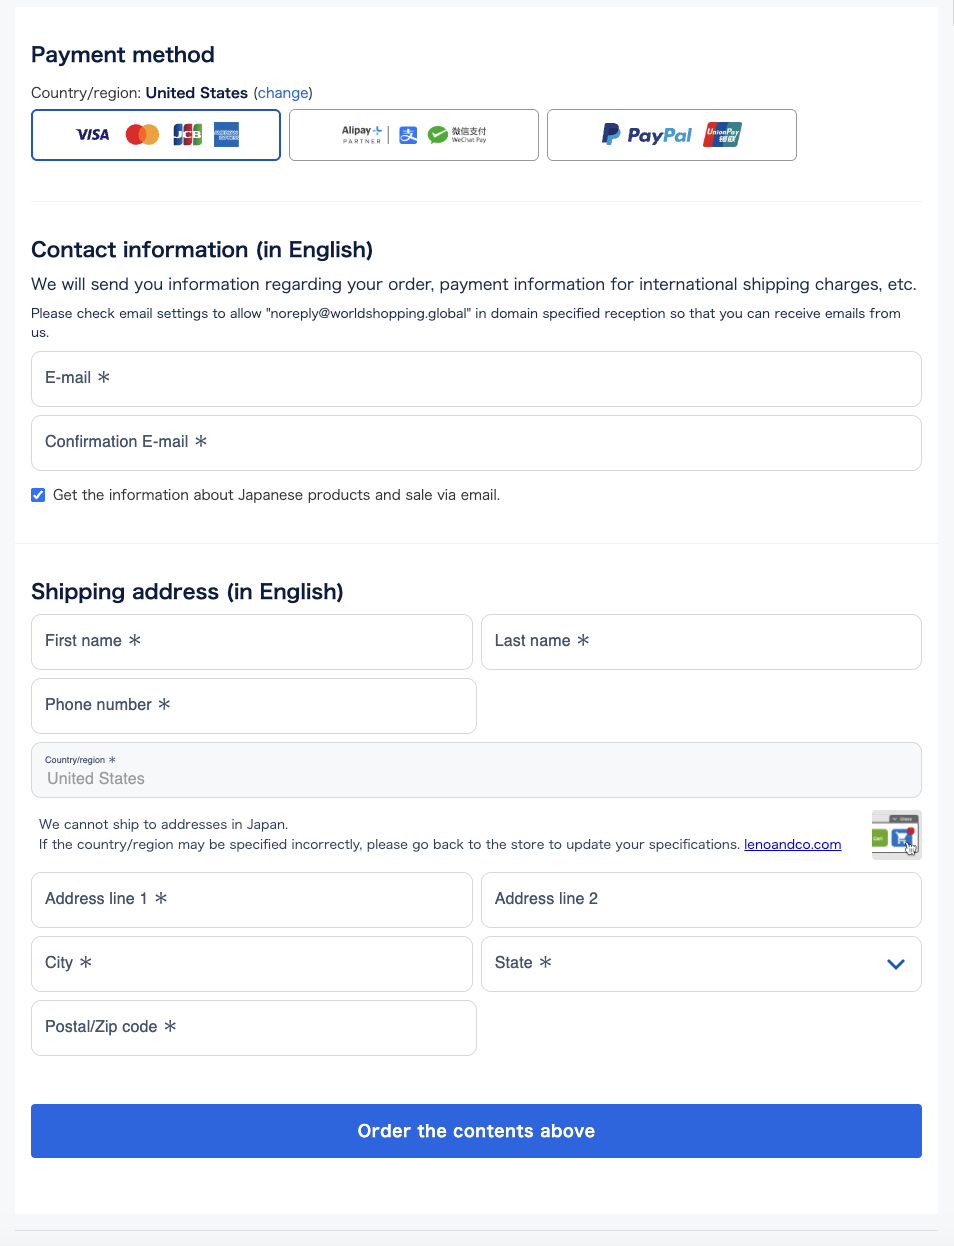Expand the State dropdown chevron
The image size is (954, 1246).
coord(896,964)
